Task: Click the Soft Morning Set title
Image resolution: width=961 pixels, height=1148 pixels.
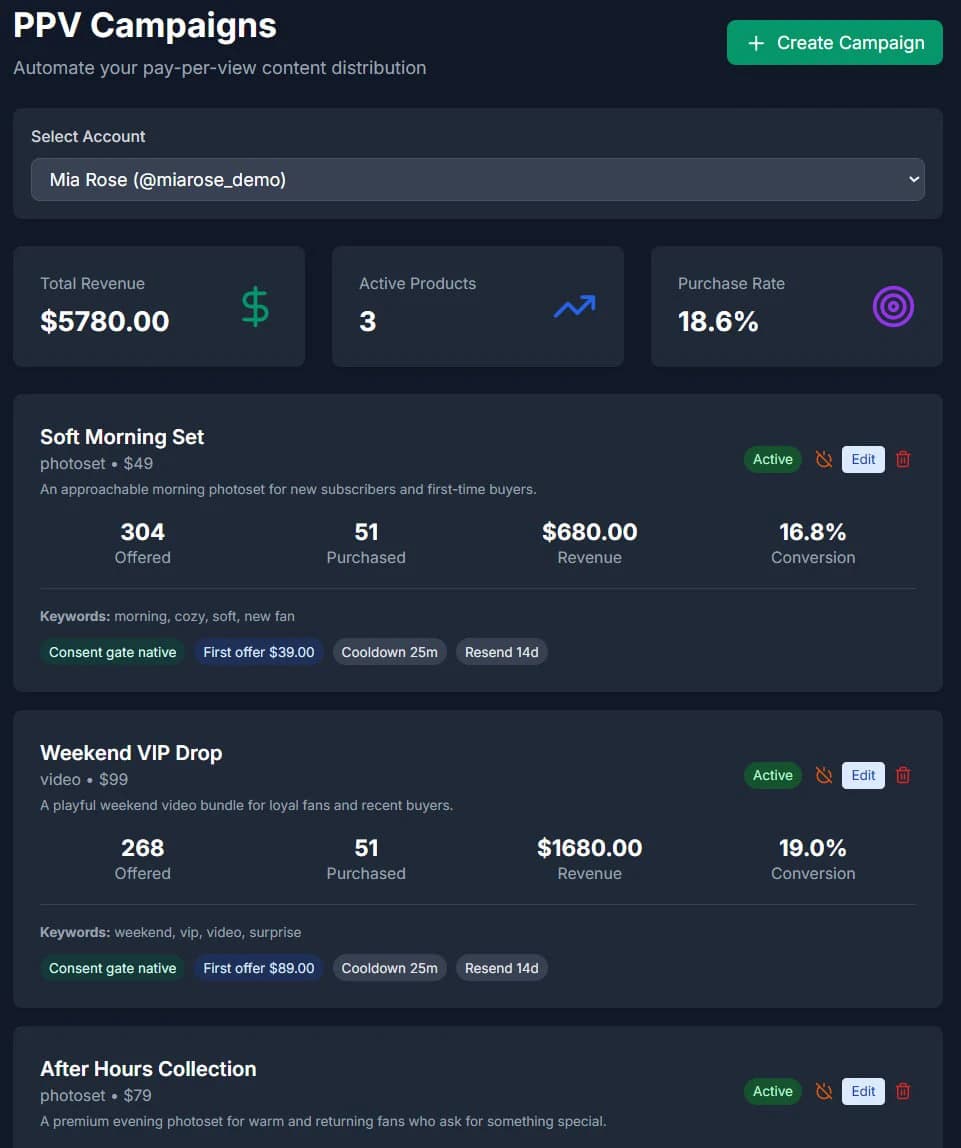Action: pos(122,437)
